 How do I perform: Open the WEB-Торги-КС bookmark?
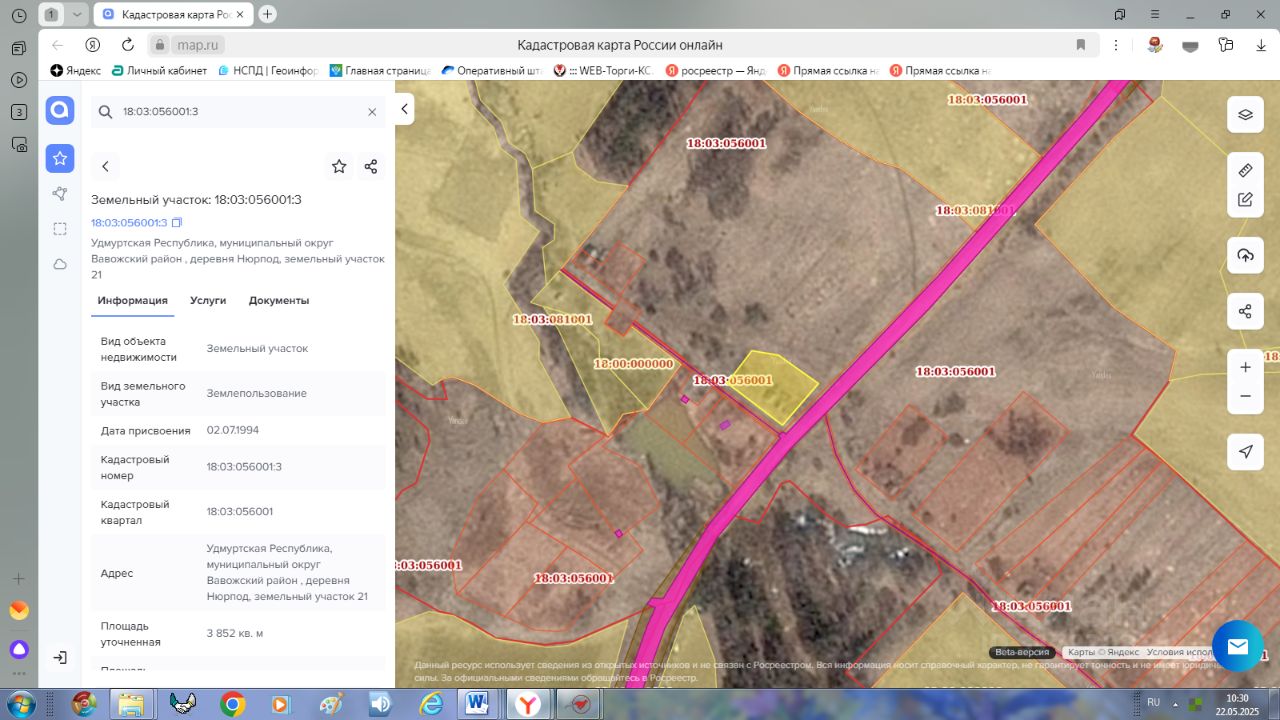pos(602,71)
